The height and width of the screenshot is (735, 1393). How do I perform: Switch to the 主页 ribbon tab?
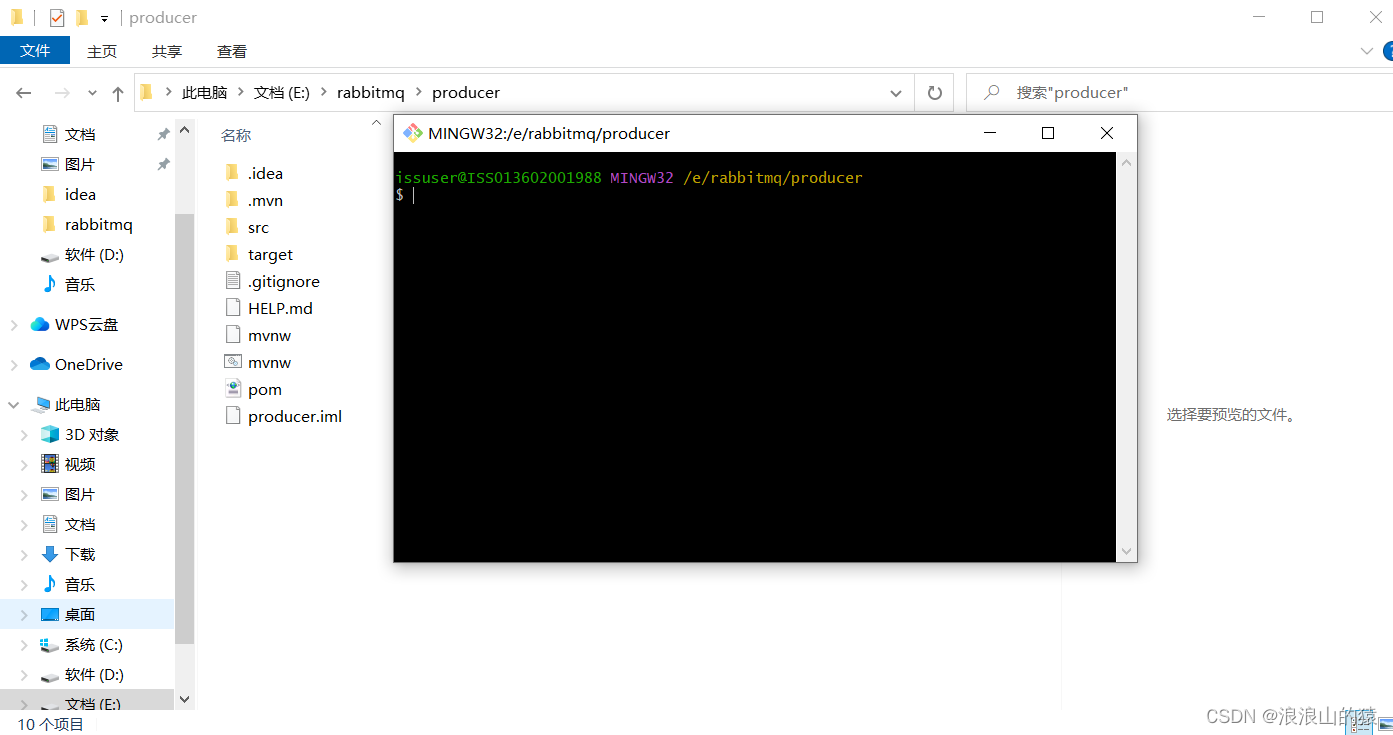pyautogui.click(x=102, y=51)
